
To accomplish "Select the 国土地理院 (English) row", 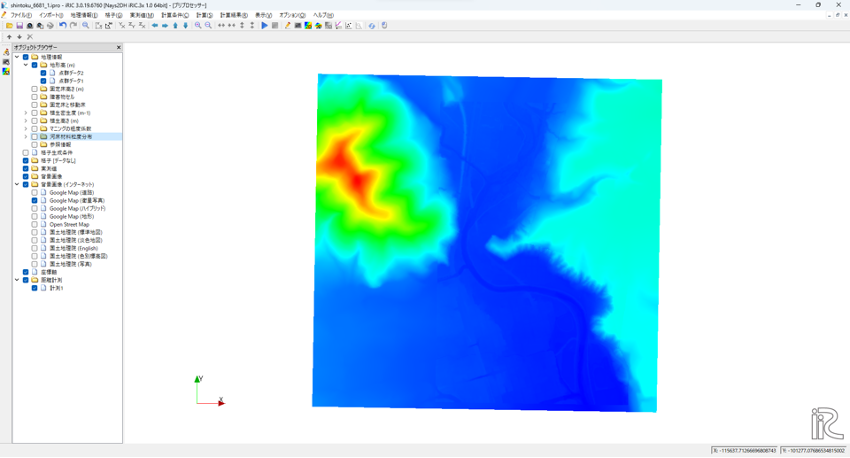I will [x=74, y=248].
